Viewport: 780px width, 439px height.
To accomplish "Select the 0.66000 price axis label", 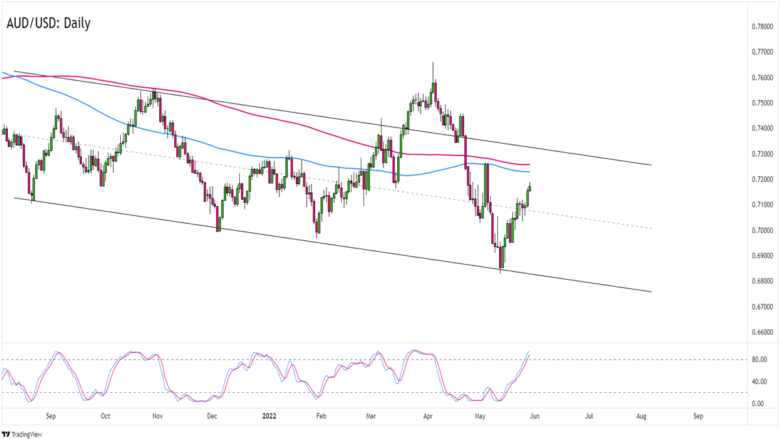I will pos(762,332).
